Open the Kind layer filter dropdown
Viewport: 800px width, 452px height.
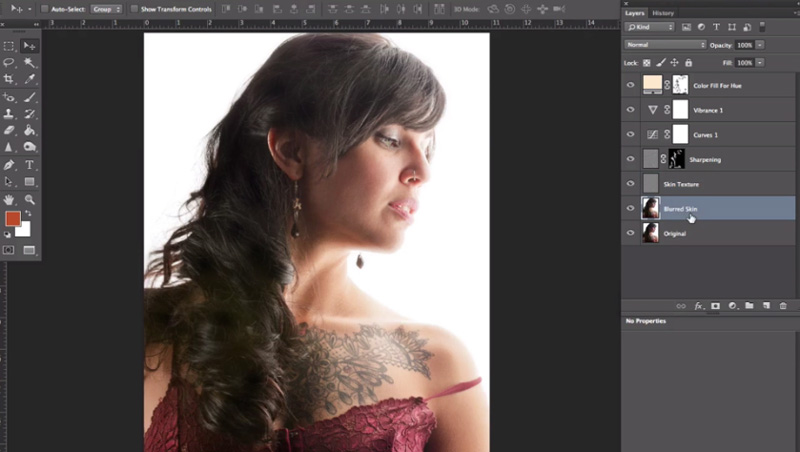[649, 27]
